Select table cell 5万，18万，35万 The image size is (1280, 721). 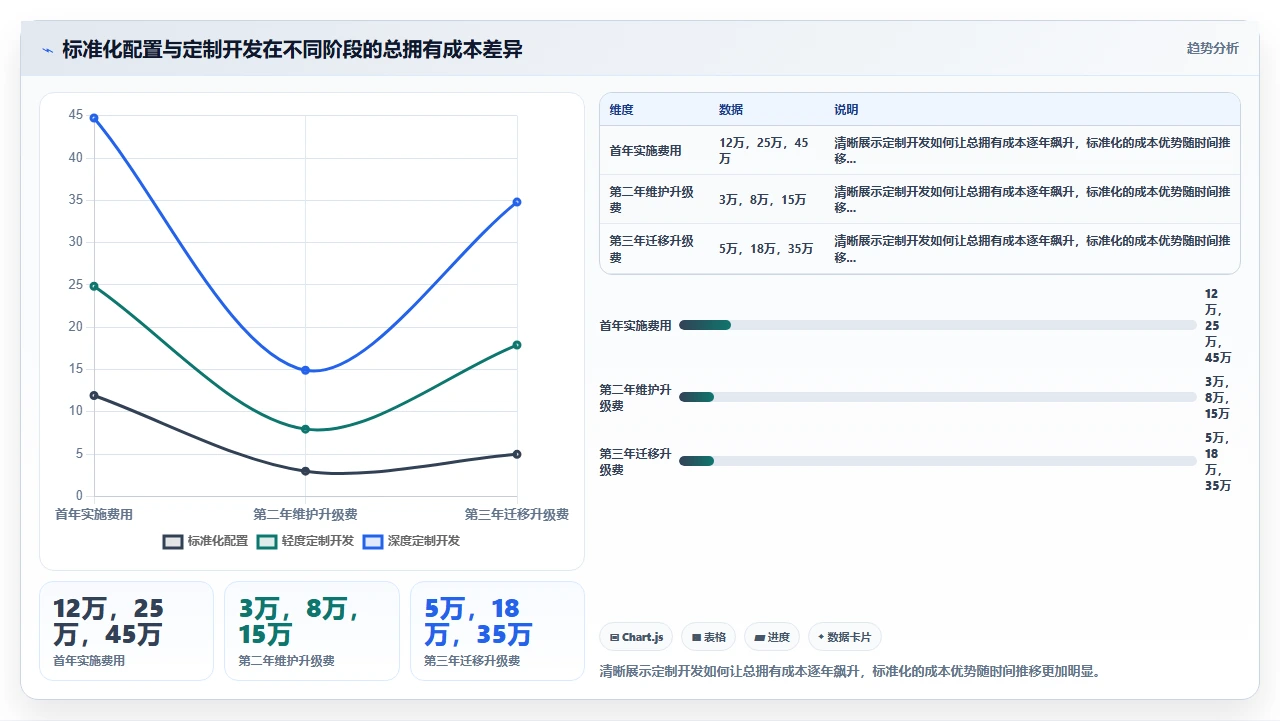767,249
